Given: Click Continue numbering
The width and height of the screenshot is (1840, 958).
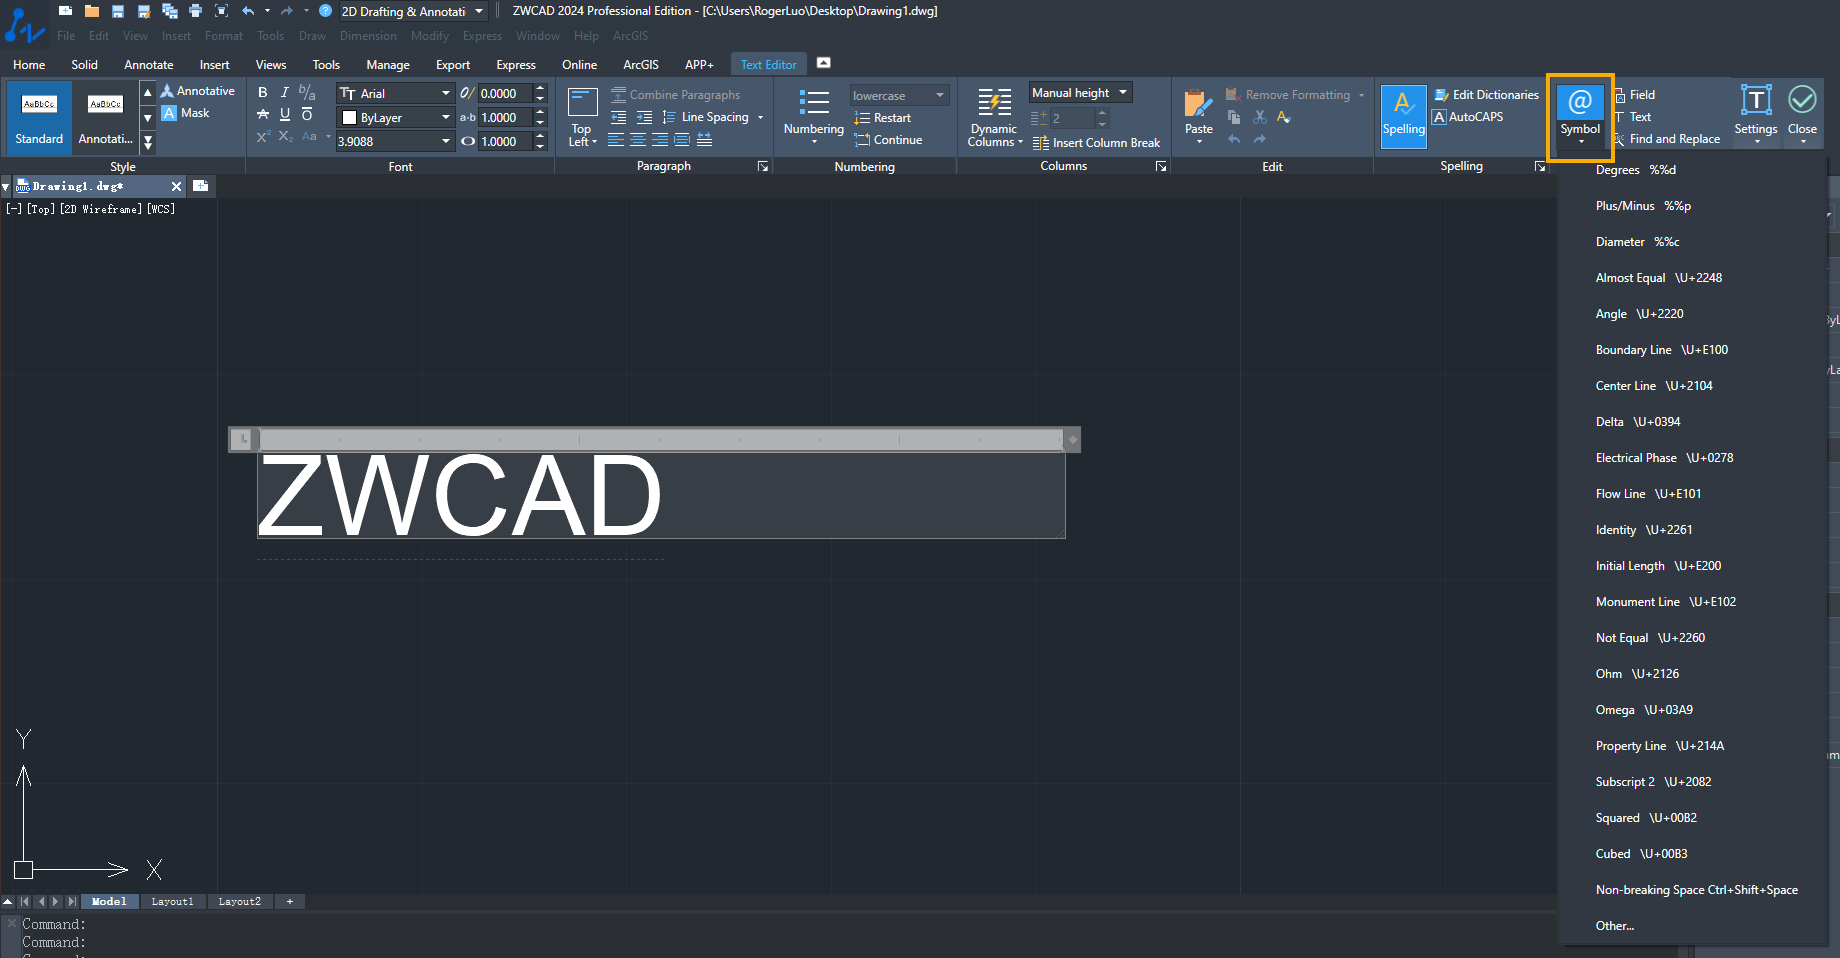Looking at the screenshot, I should coord(889,140).
